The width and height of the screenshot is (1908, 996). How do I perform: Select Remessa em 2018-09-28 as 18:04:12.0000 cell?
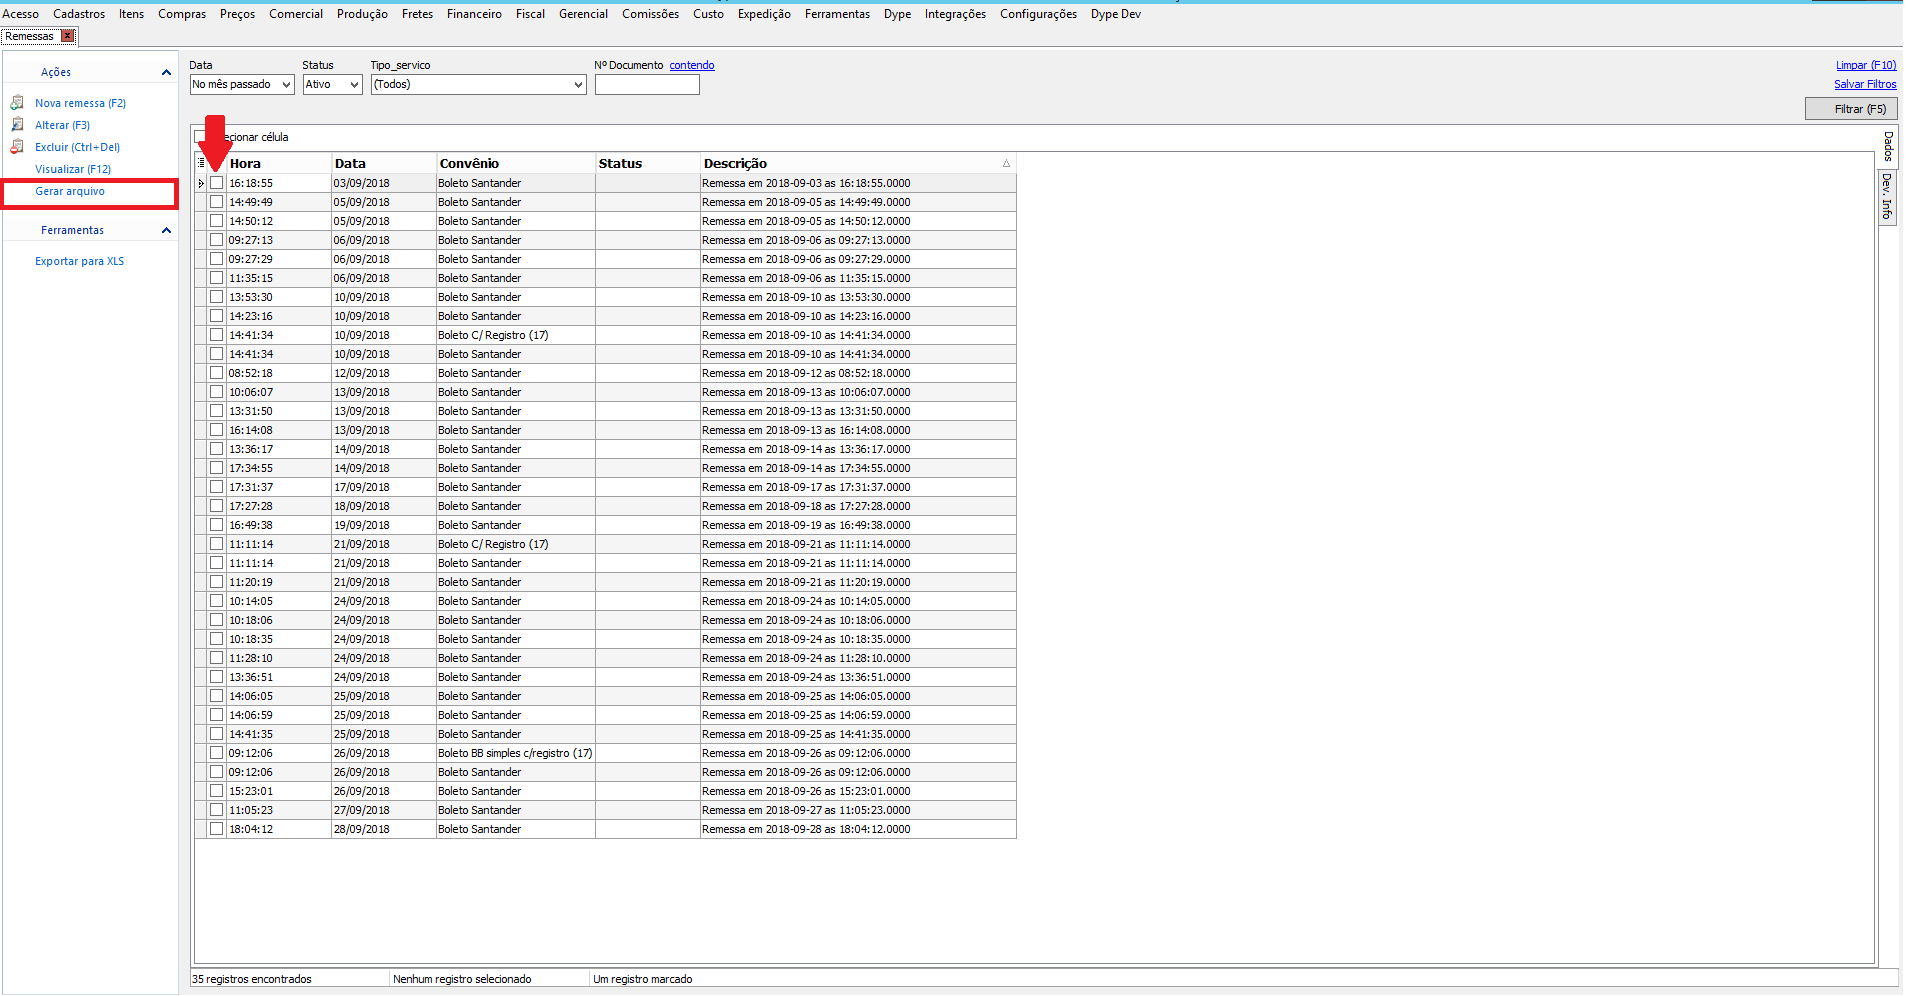pos(858,829)
